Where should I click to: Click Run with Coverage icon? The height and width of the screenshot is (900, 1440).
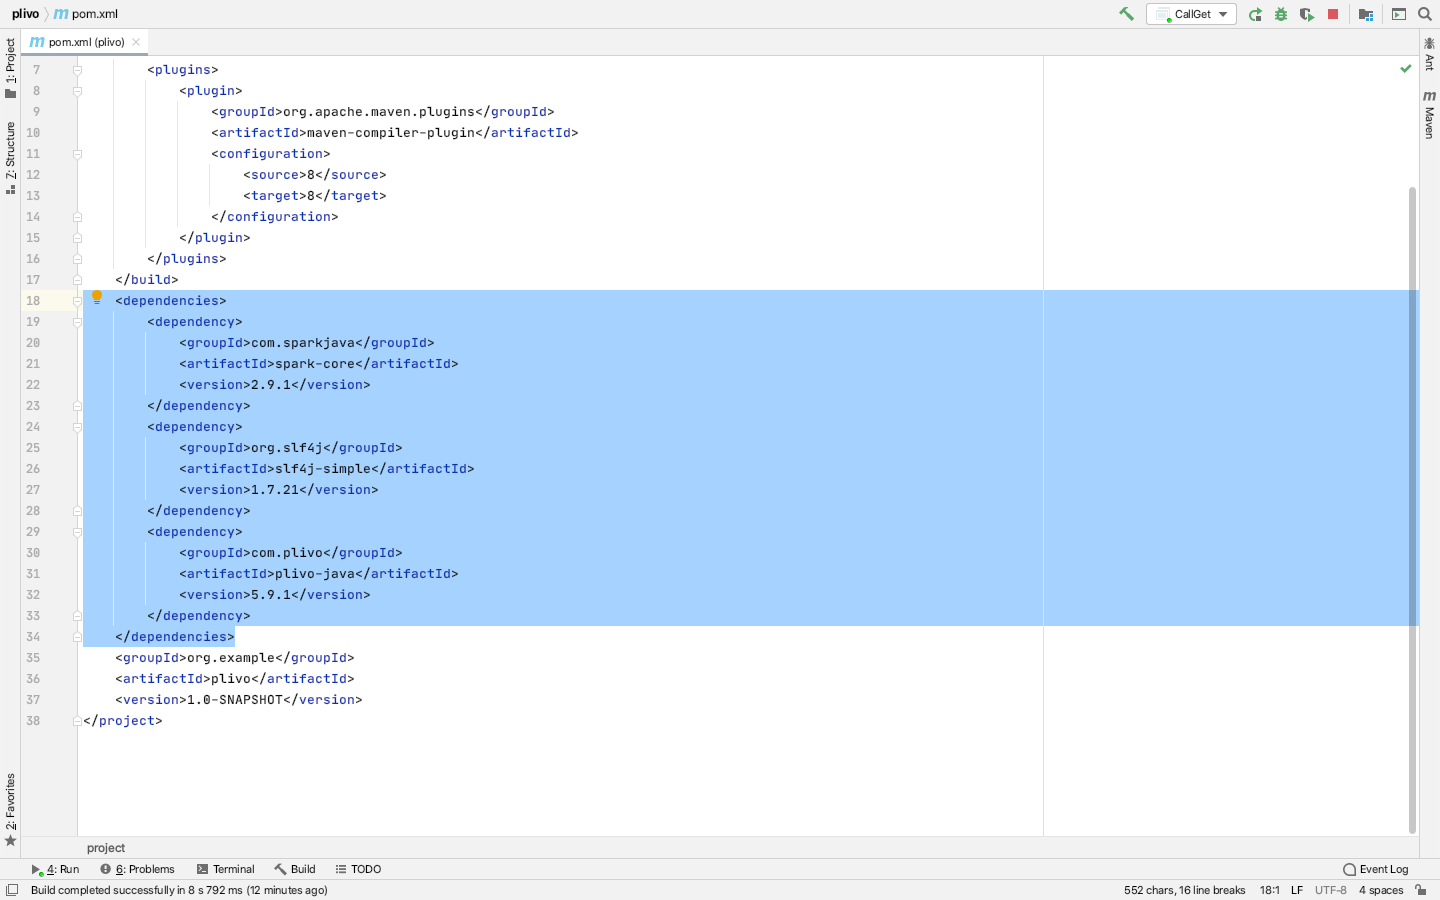[1307, 14]
